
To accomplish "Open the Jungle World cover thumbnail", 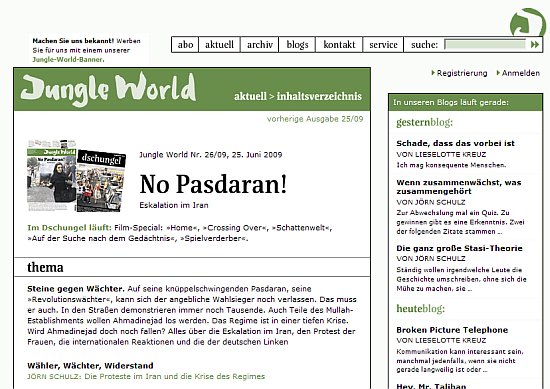I will coord(52,175).
